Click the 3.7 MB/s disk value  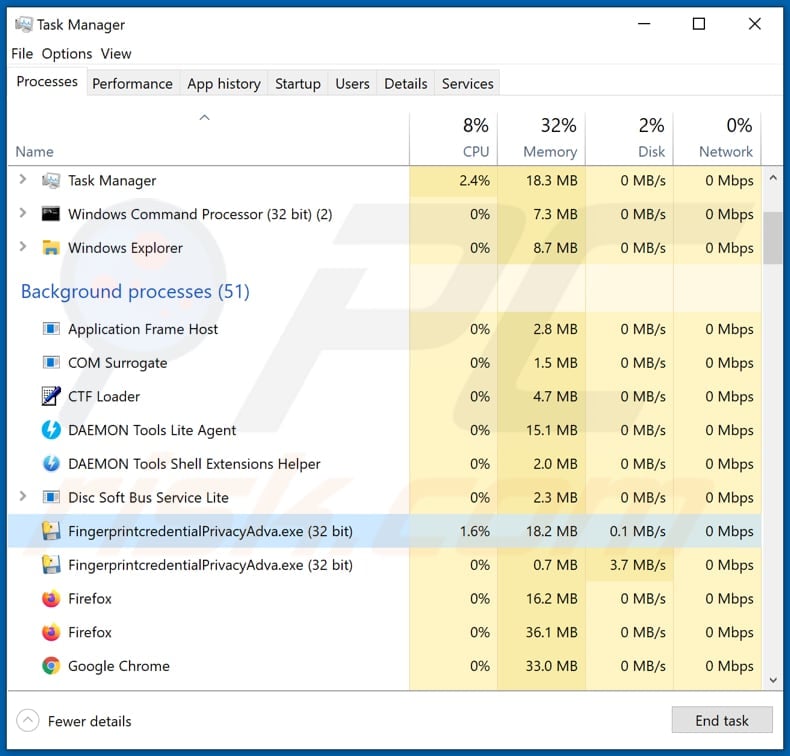(x=638, y=565)
